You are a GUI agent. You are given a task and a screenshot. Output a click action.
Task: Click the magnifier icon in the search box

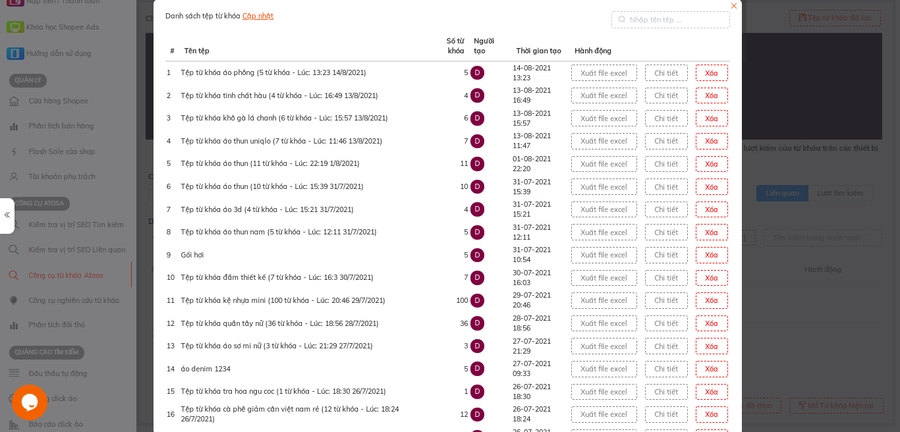click(x=622, y=19)
